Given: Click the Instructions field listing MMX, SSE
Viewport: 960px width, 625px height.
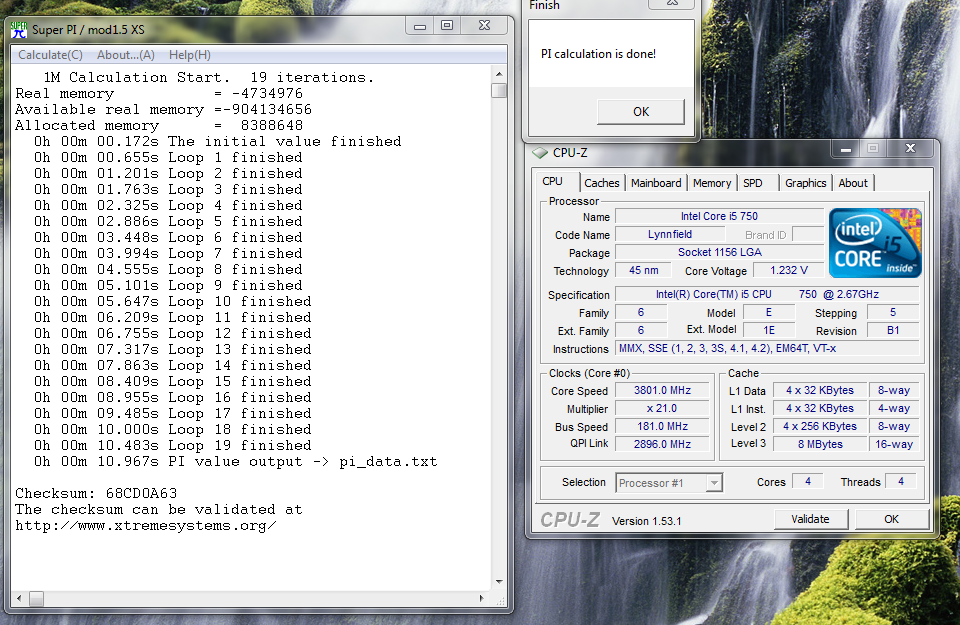Looking at the screenshot, I should click(767, 348).
